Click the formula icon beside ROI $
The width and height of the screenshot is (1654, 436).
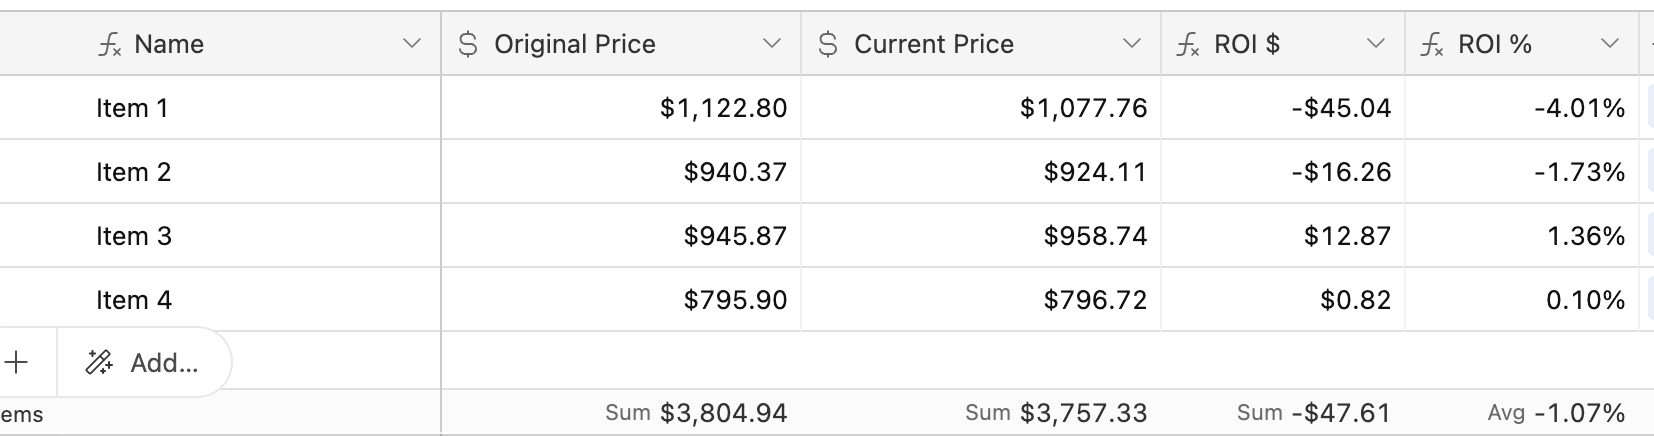click(x=1188, y=45)
